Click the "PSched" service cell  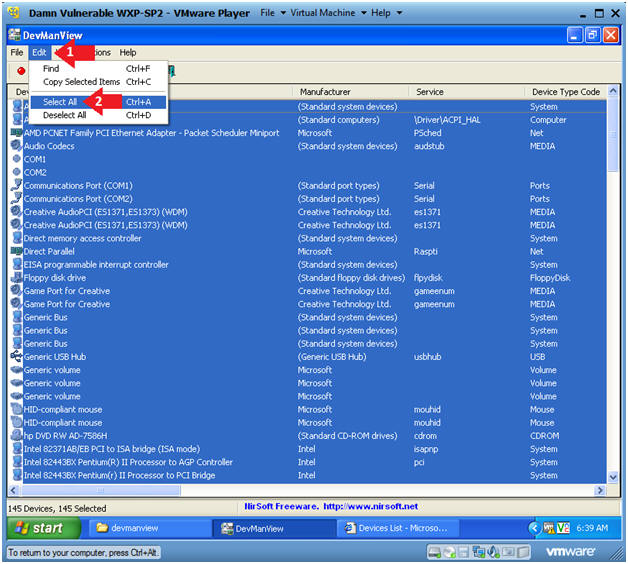point(427,133)
